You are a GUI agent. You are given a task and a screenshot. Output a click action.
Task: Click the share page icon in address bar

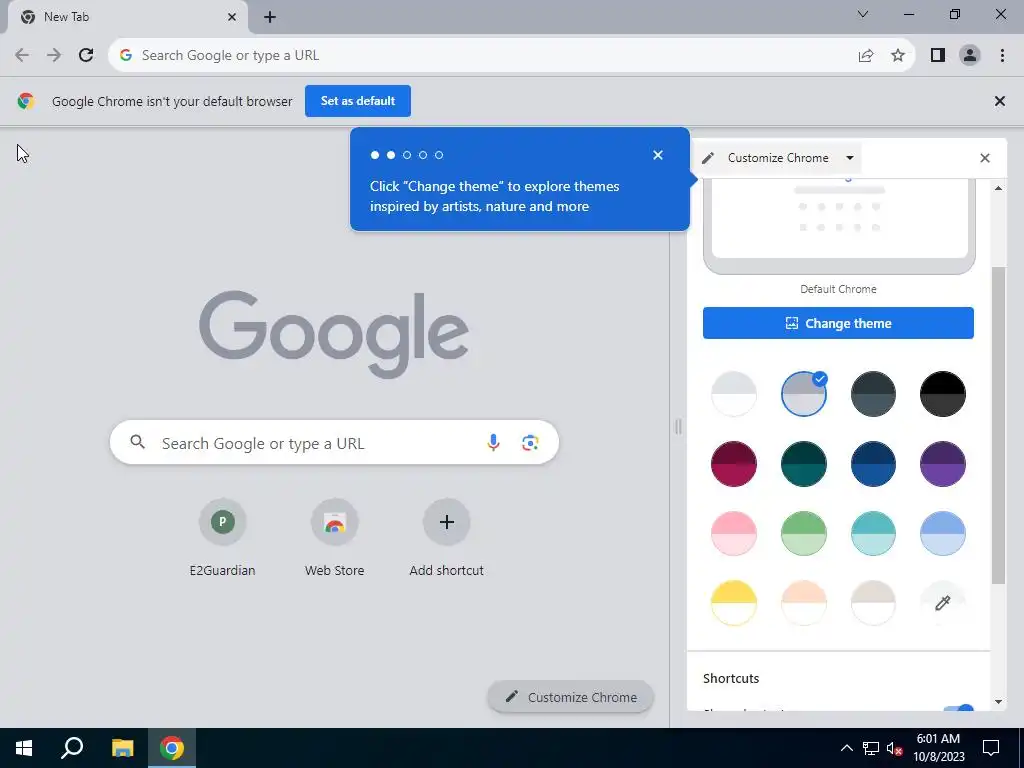tap(866, 56)
